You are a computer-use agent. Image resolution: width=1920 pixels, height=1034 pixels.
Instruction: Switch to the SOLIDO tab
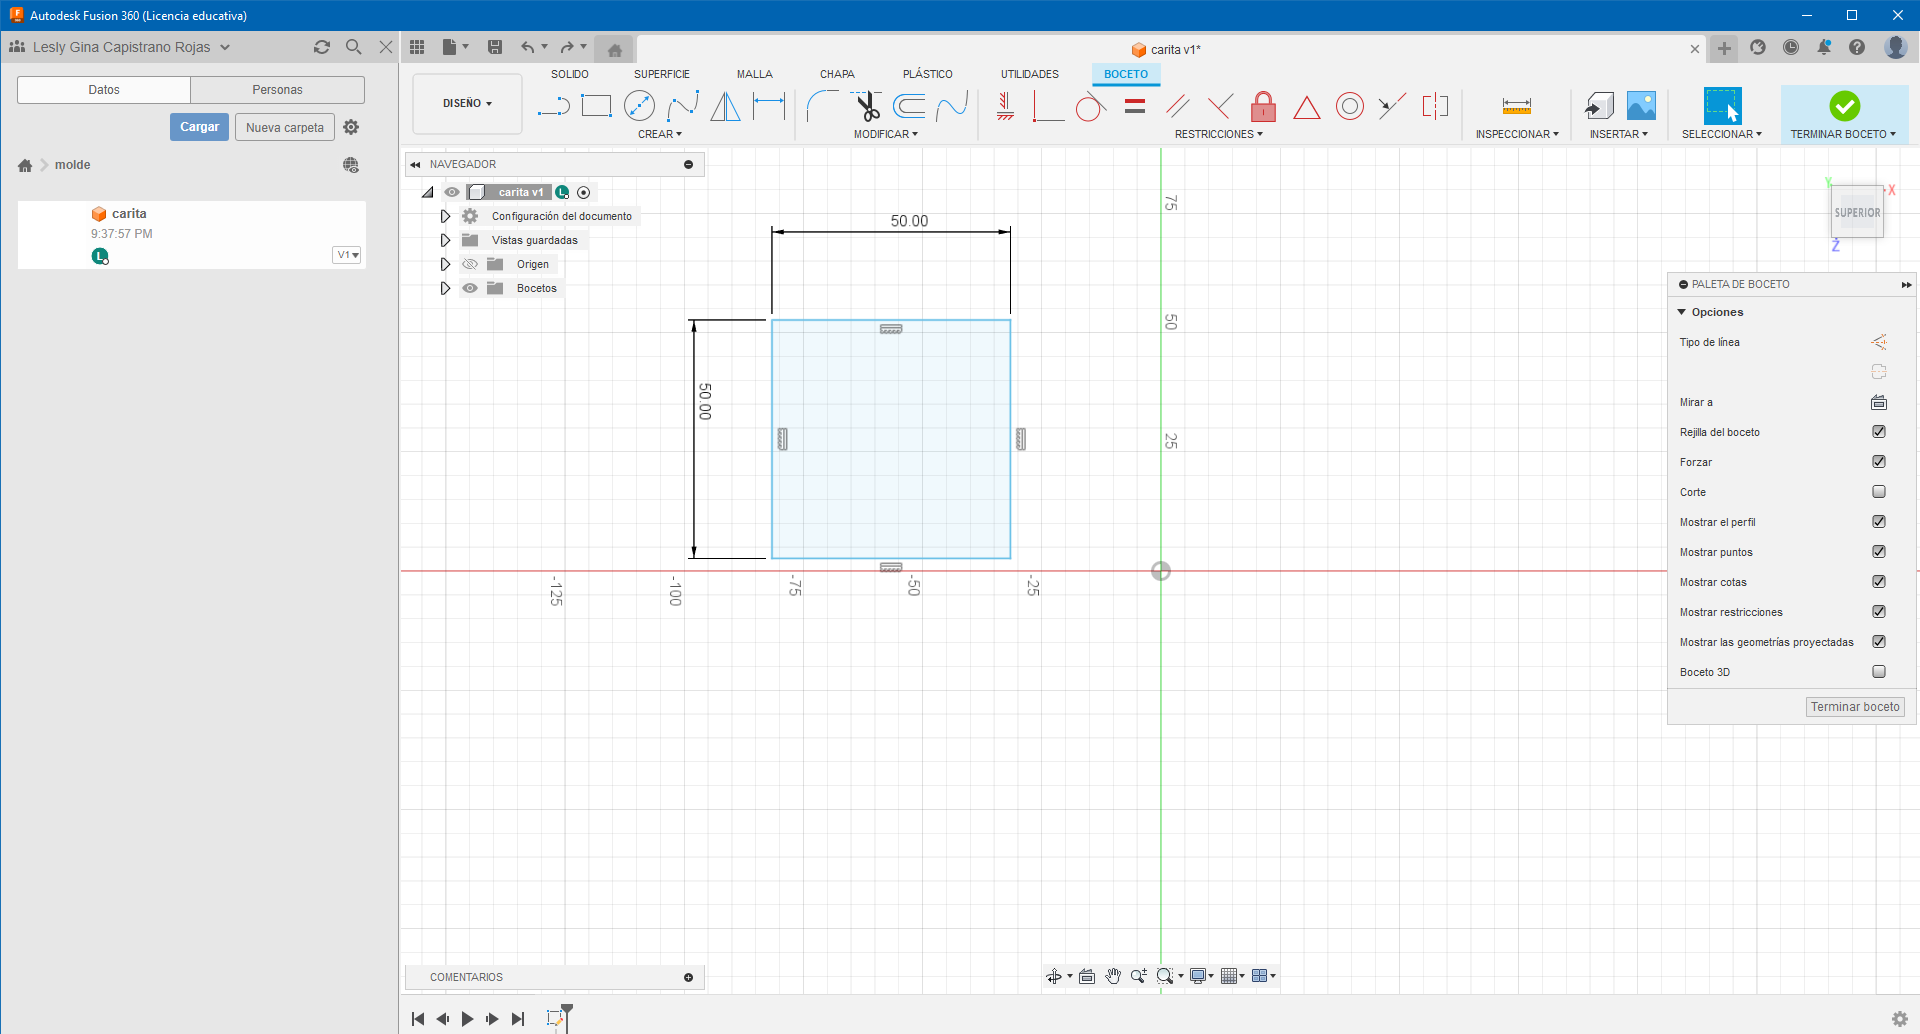(570, 74)
